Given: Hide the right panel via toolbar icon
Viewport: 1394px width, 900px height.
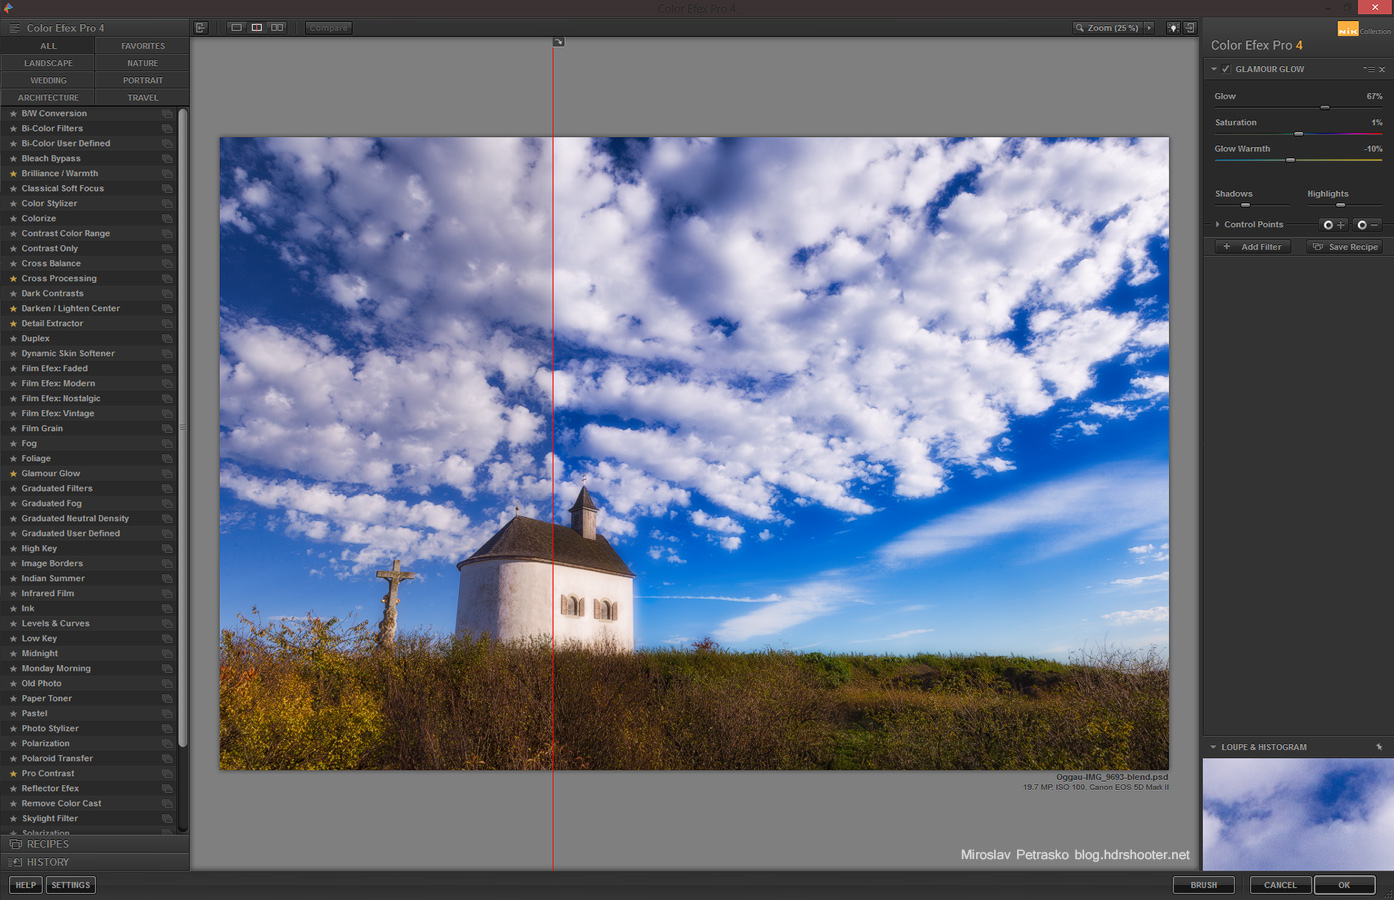Looking at the screenshot, I should [x=1190, y=28].
